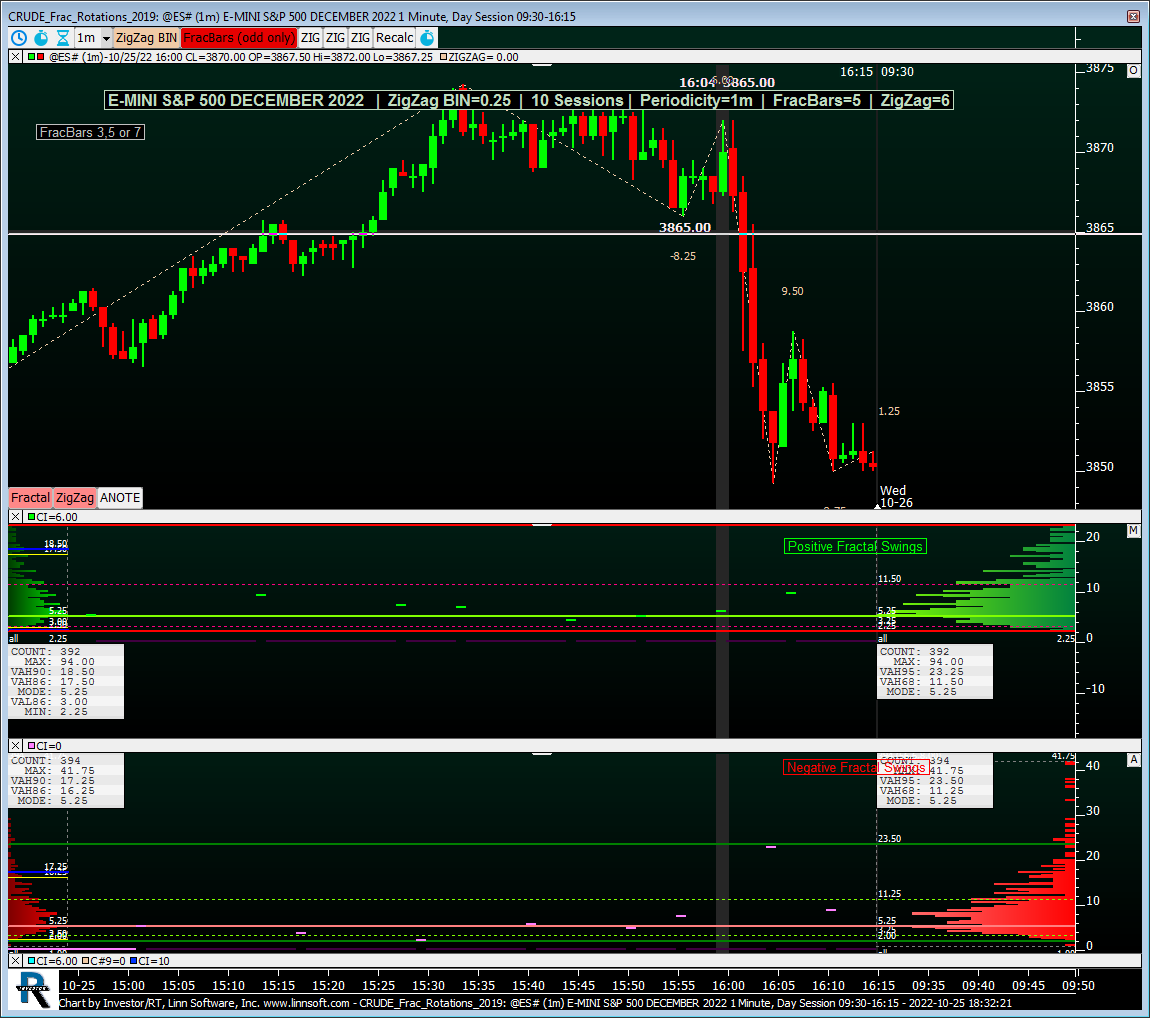Open the 1m periodicity dropdown arrow
This screenshot has width=1150, height=1018.
click(x=106, y=38)
